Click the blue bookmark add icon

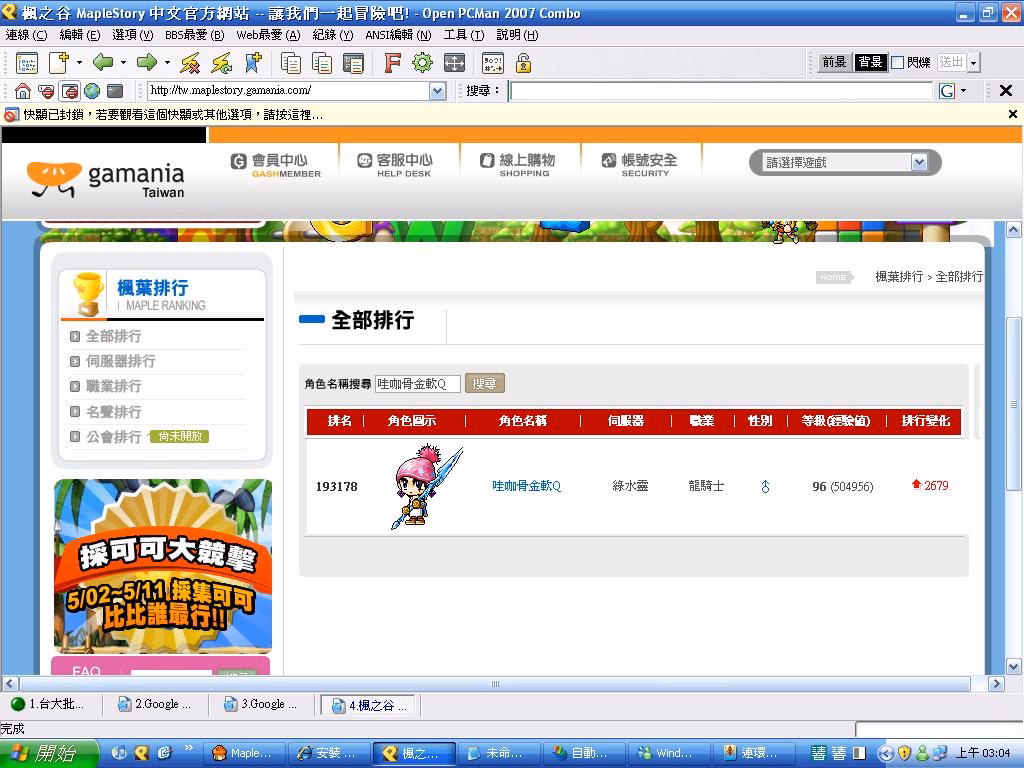[x=252, y=63]
